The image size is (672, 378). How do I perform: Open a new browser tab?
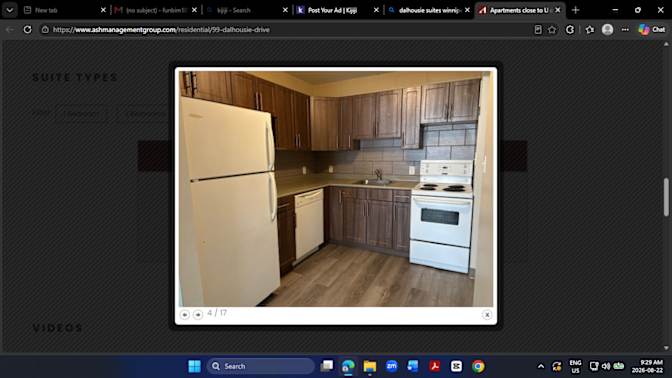coord(576,10)
